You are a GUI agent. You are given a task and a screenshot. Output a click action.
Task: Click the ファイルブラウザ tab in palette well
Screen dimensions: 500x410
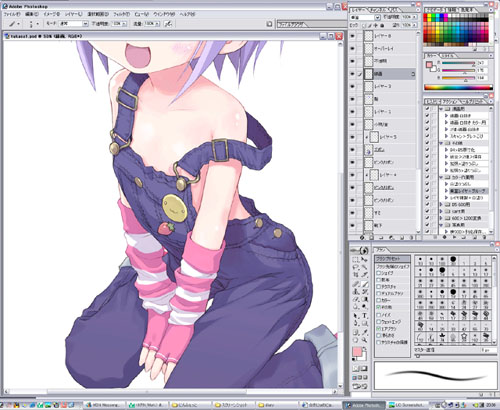click(x=292, y=24)
